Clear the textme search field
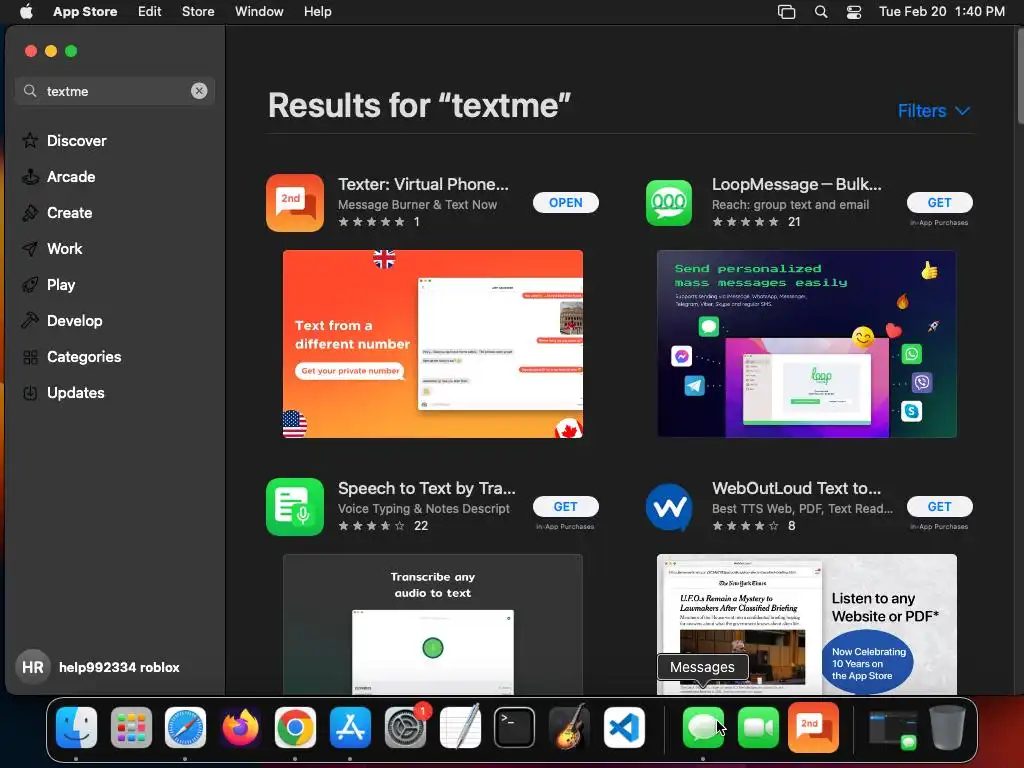This screenshot has width=1024, height=768. tap(199, 91)
